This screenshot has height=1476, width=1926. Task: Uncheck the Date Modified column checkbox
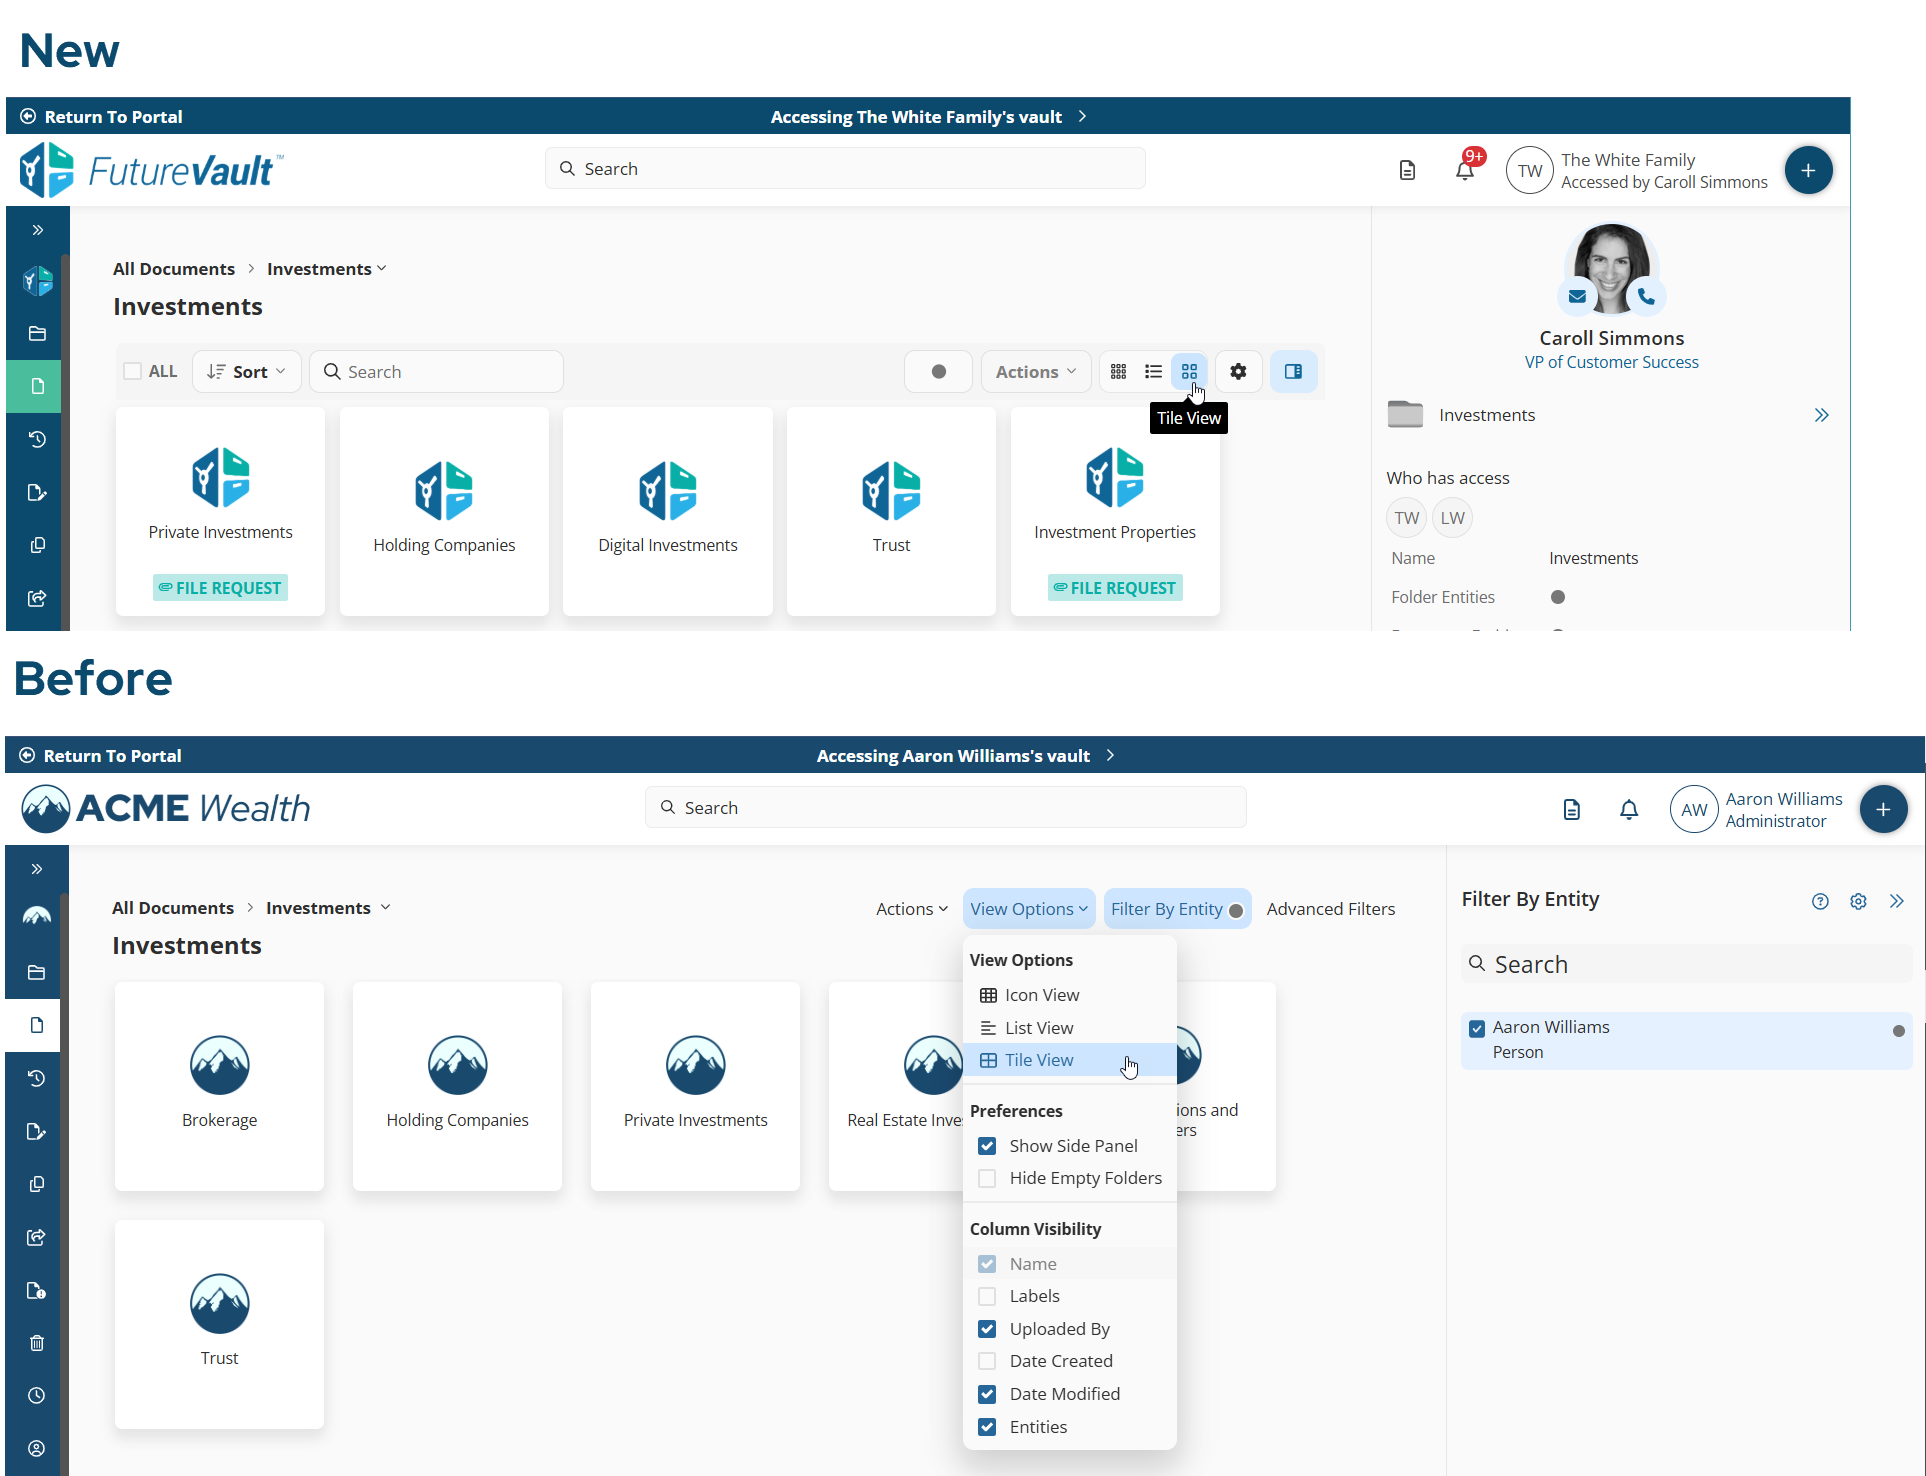click(987, 1394)
